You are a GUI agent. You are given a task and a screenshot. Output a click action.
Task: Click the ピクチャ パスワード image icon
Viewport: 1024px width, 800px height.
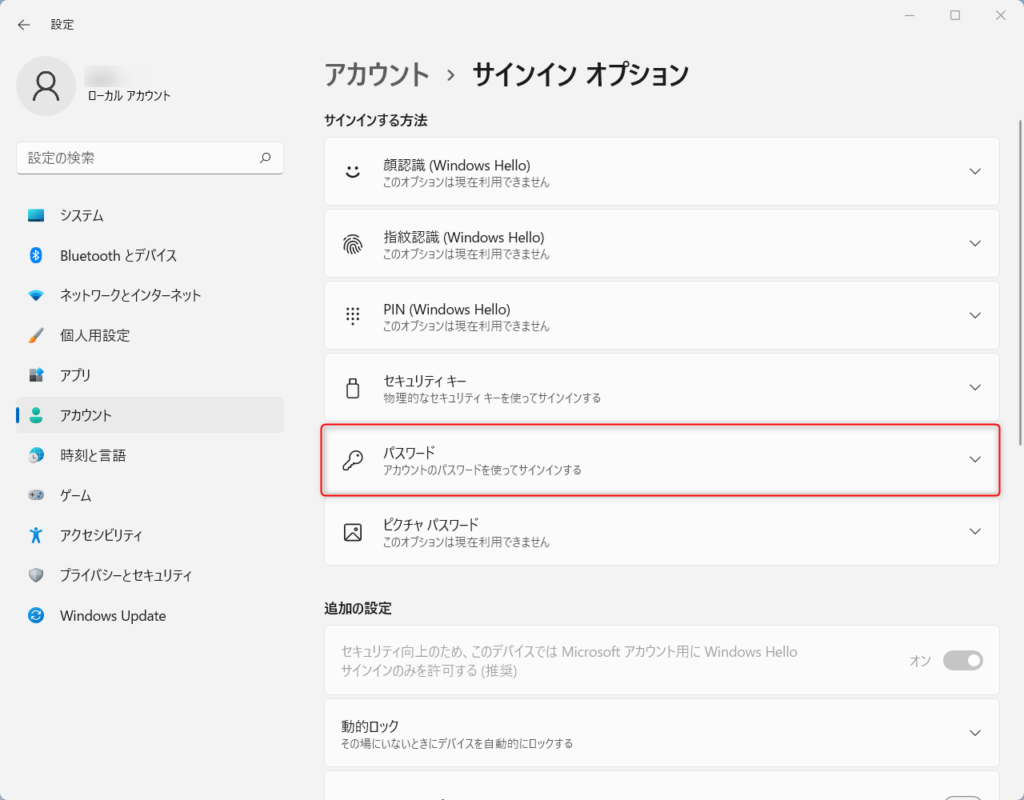coord(353,532)
